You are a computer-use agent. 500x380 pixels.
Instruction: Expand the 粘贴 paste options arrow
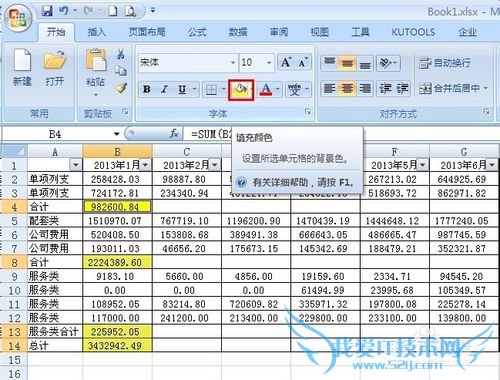[96, 95]
